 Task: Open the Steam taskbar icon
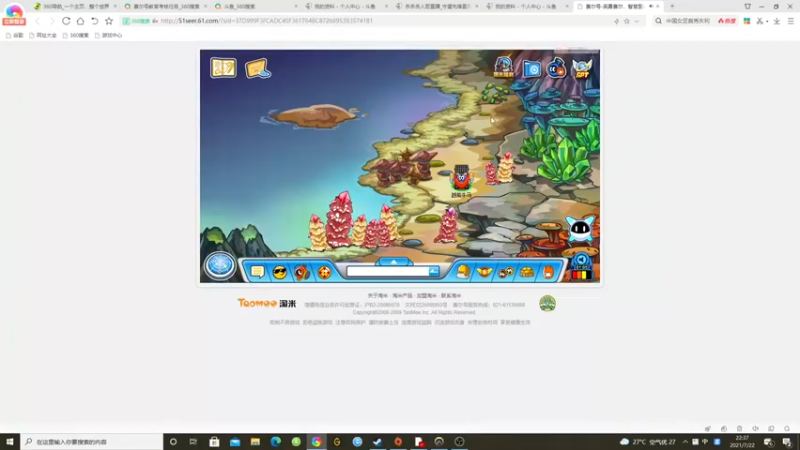click(x=378, y=442)
